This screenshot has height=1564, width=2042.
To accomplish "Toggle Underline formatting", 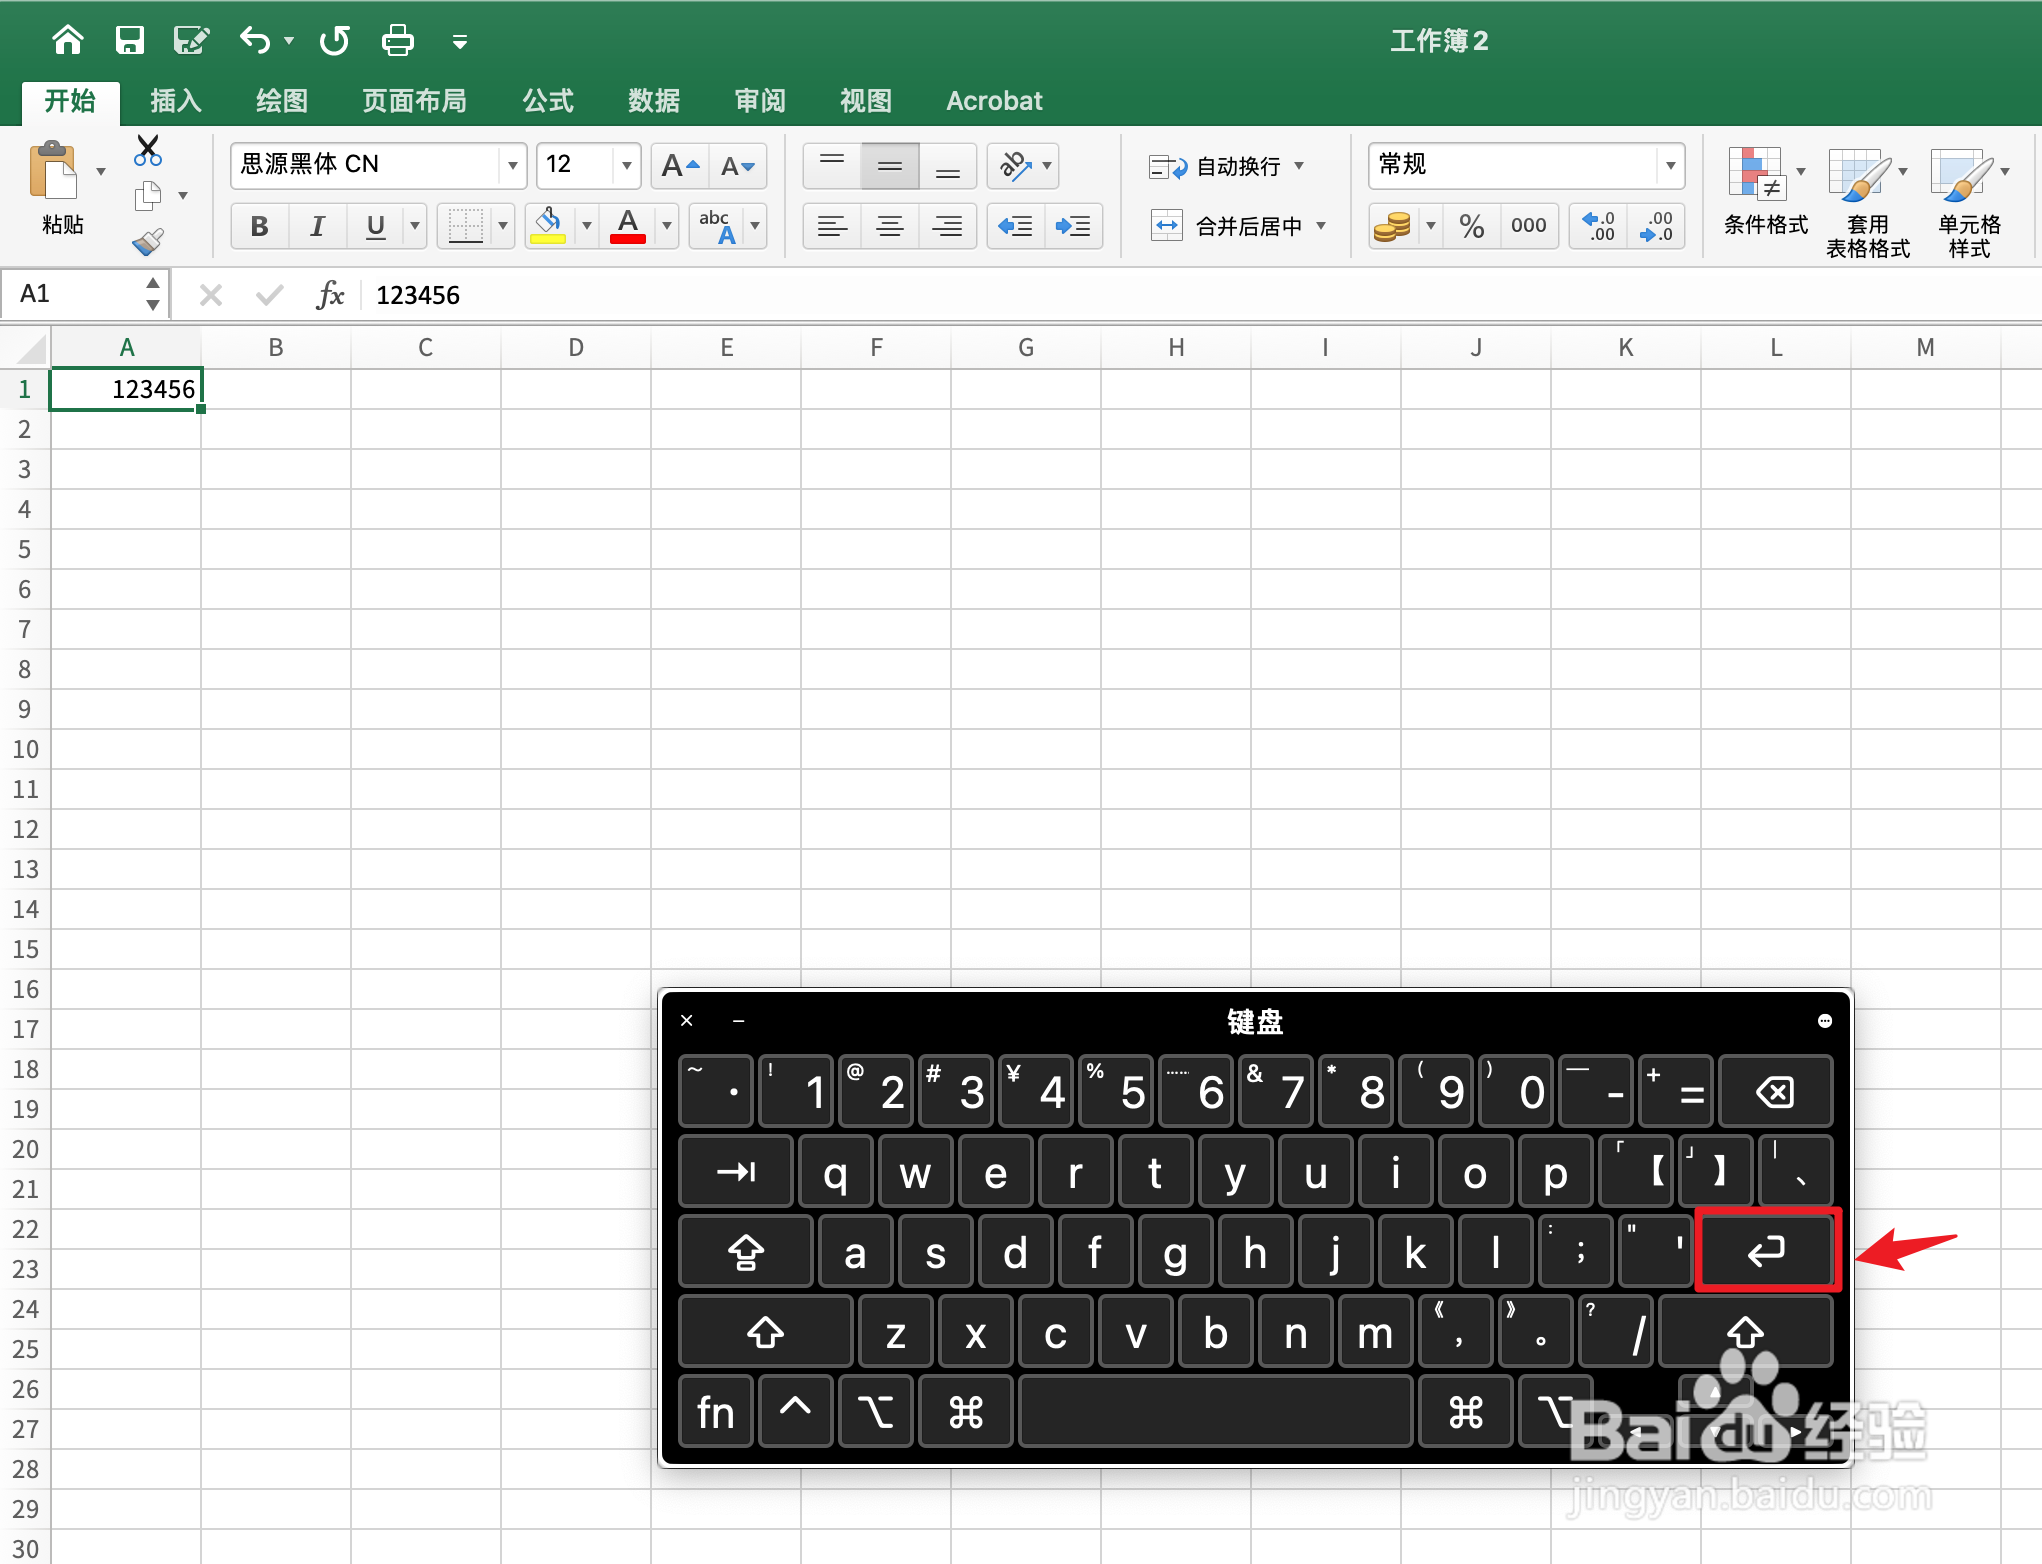I will [376, 226].
